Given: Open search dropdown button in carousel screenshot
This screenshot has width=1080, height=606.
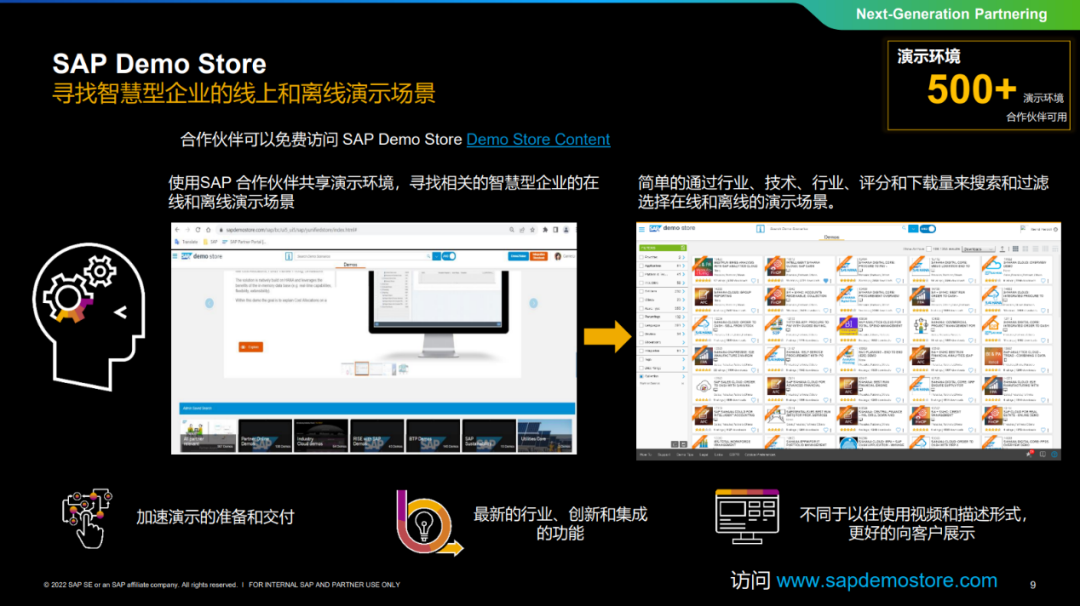Looking at the screenshot, I should tap(436, 256).
